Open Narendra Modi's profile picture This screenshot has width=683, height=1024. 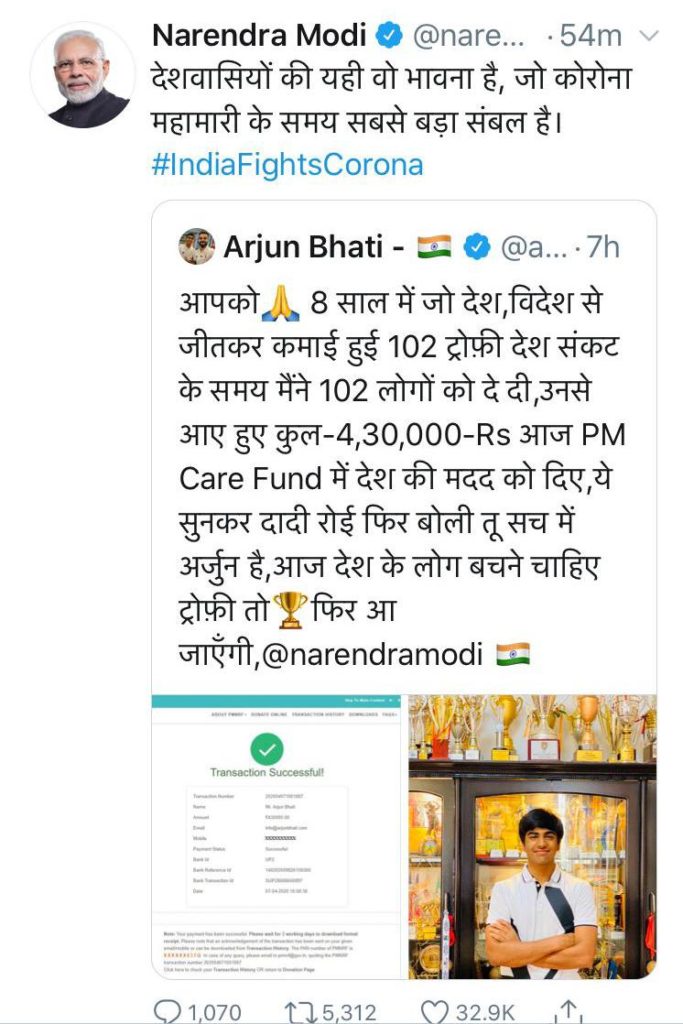click(83, 74)
